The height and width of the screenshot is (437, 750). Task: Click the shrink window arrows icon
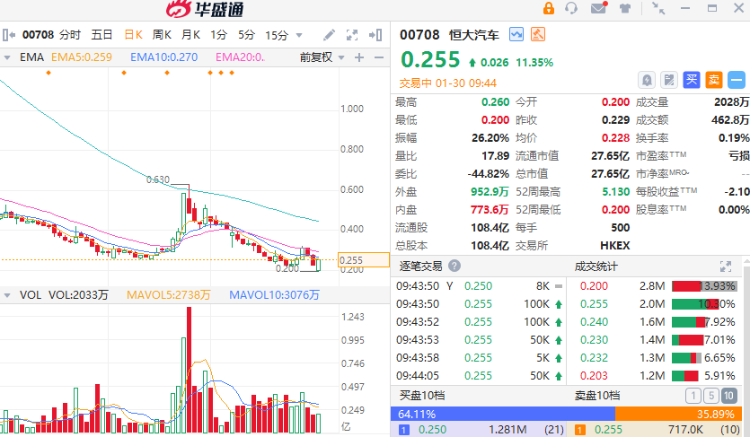[659, 8]
